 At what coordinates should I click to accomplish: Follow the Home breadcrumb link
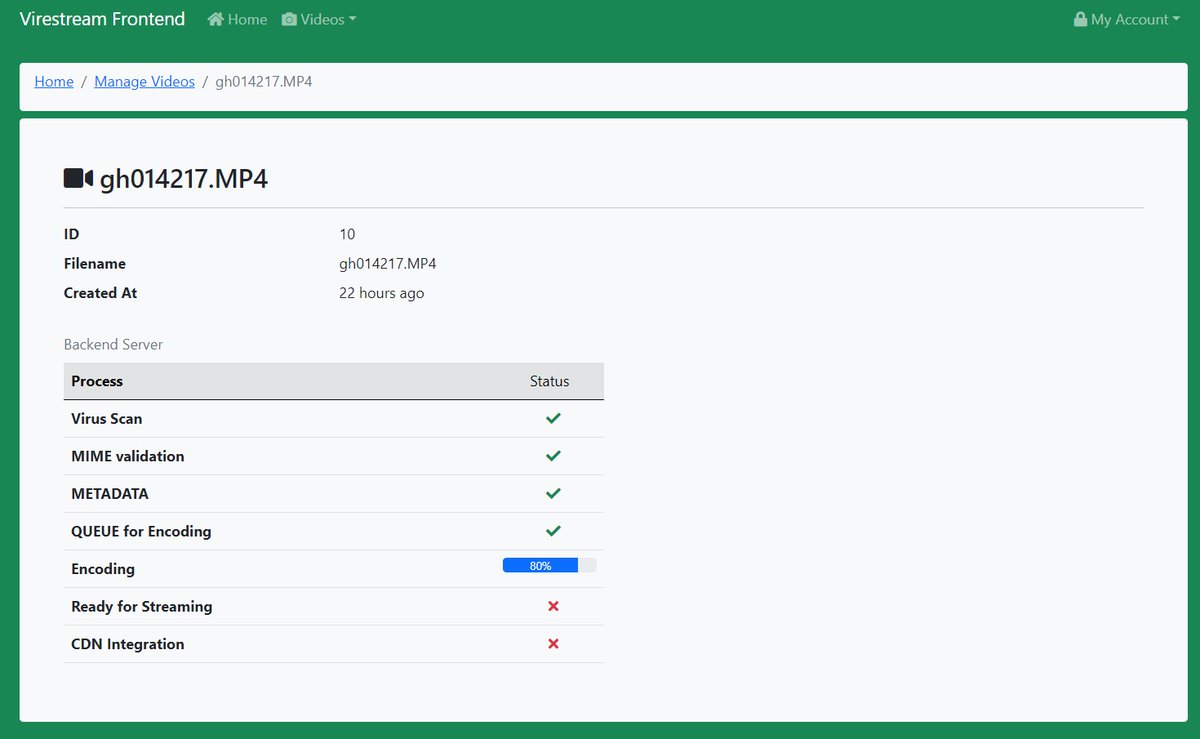[54, 82]
